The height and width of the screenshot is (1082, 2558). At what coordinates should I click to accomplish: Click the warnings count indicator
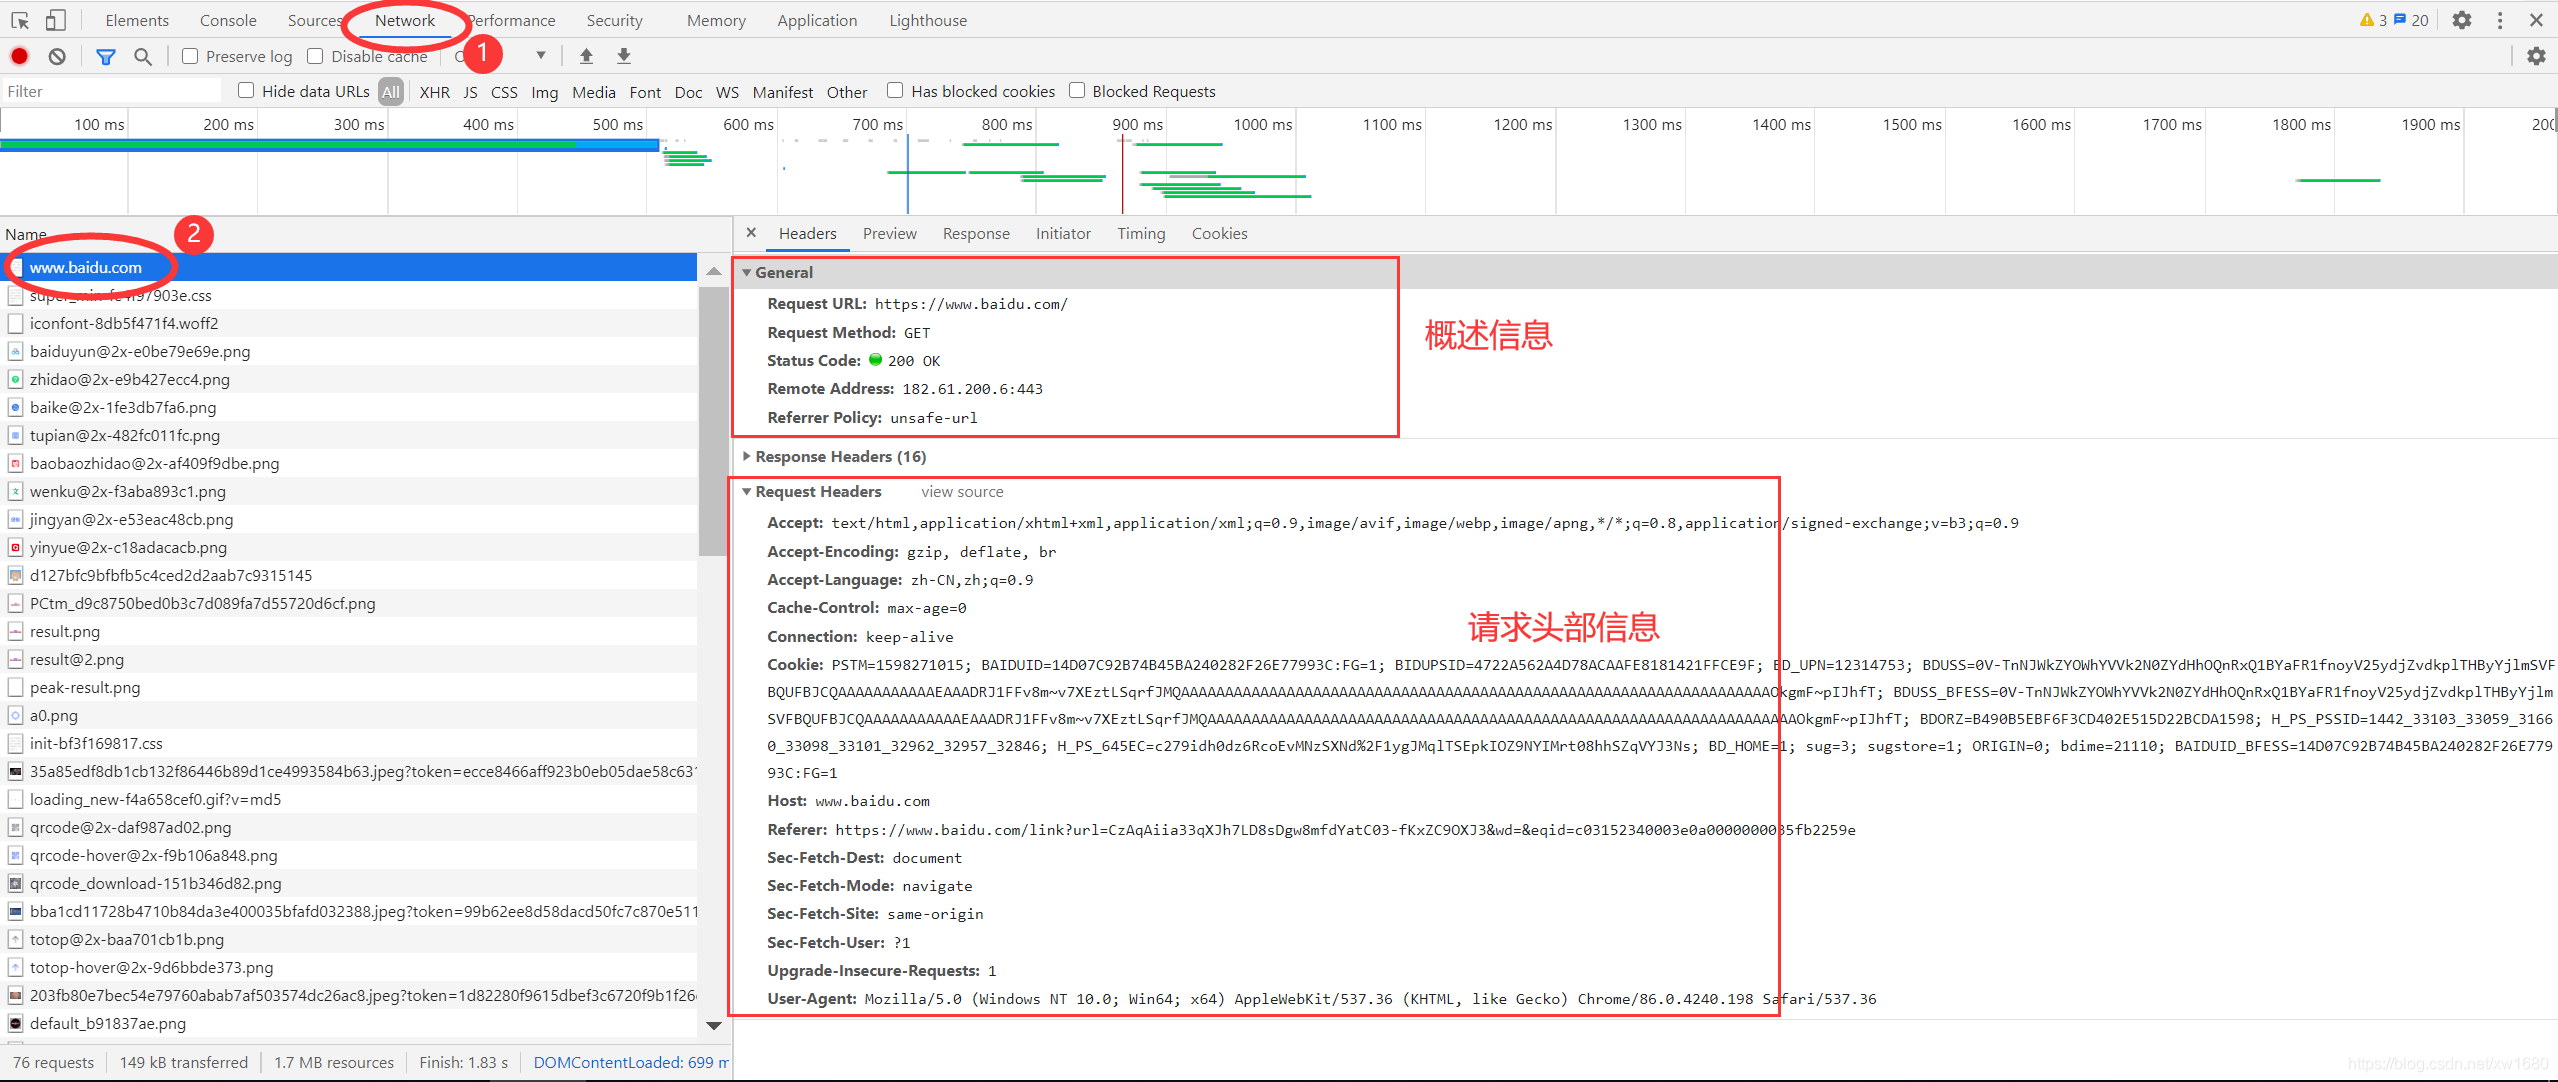[x=2373, y=20]
